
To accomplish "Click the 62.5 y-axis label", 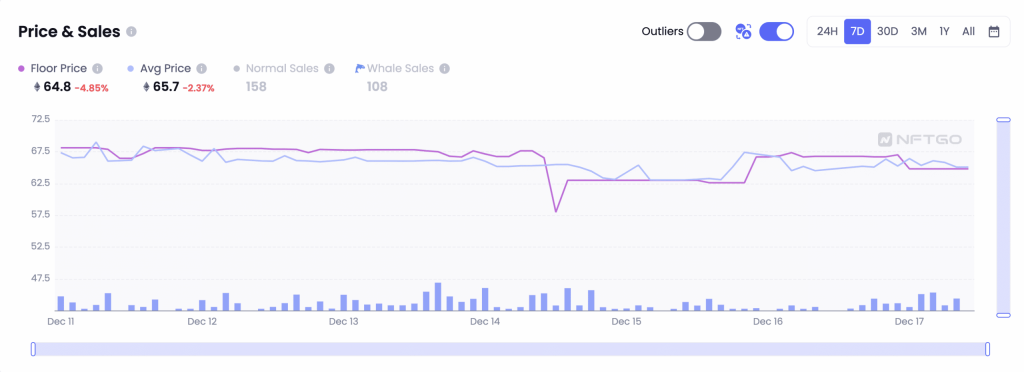I will coord(40,183).
